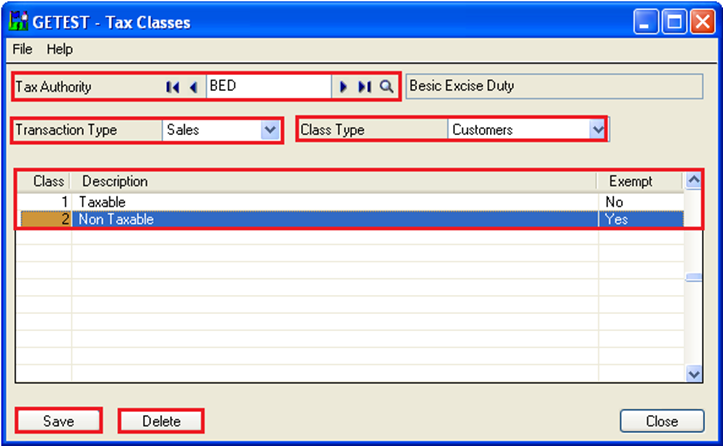Image resolution: width=723 pixels, height=446 pixels.
Task: Click the grid vertical scrollbar thumb
Action: coord(693,277)
